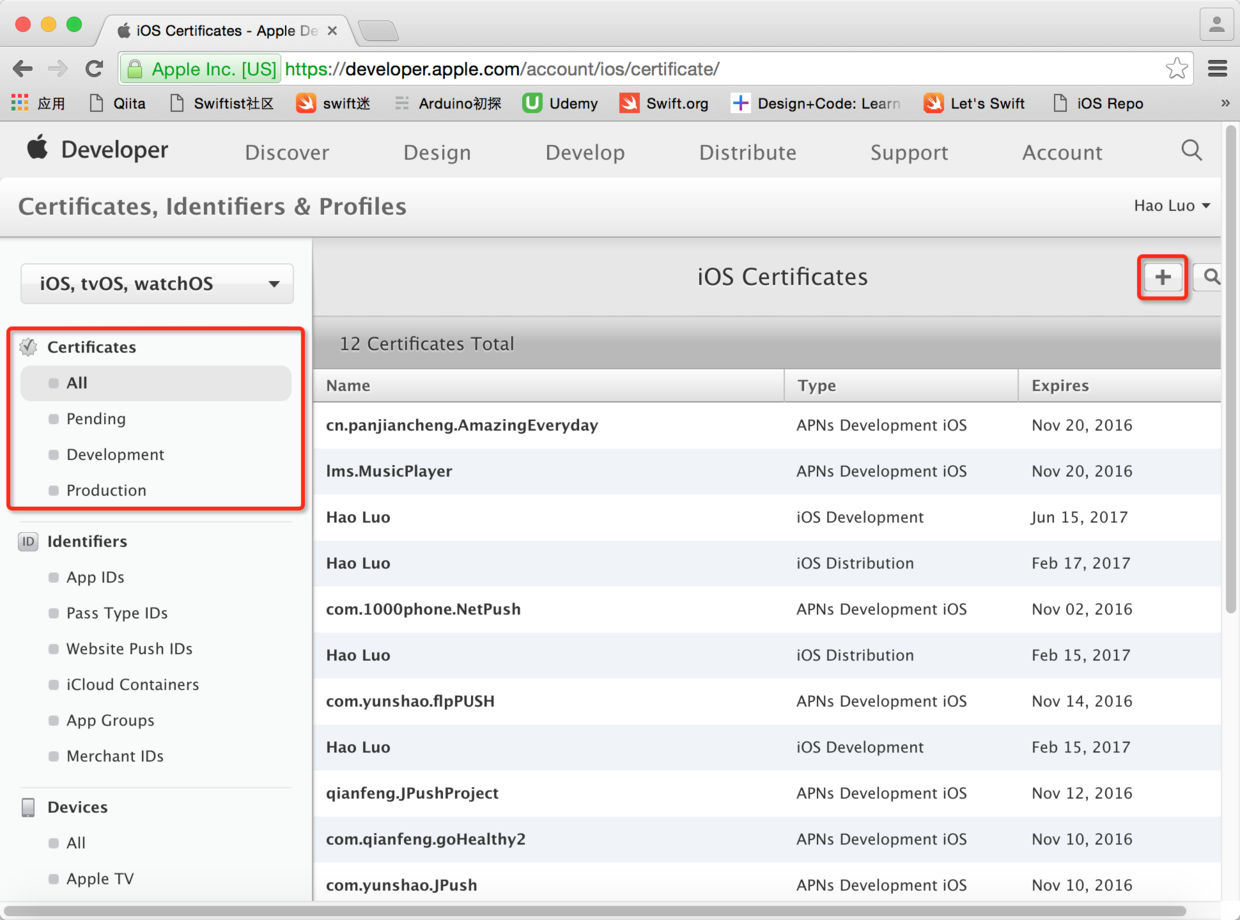This screenshot has height=920, width=1240.
Task: Open the Apps shortcut in bookmarks bar
Action: [38, 103]
